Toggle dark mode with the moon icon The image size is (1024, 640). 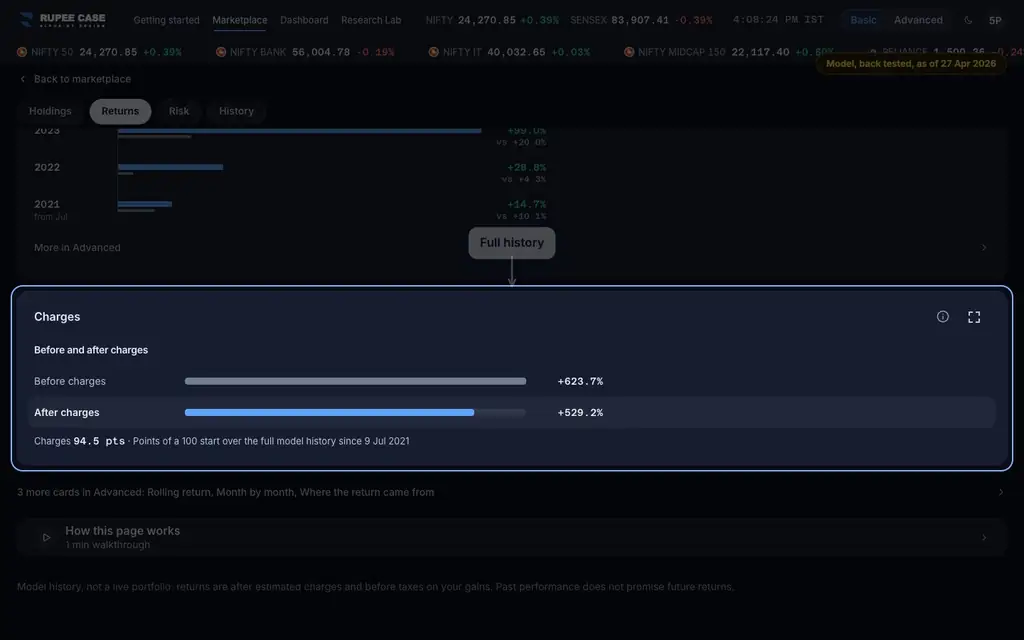click(968, 20)
